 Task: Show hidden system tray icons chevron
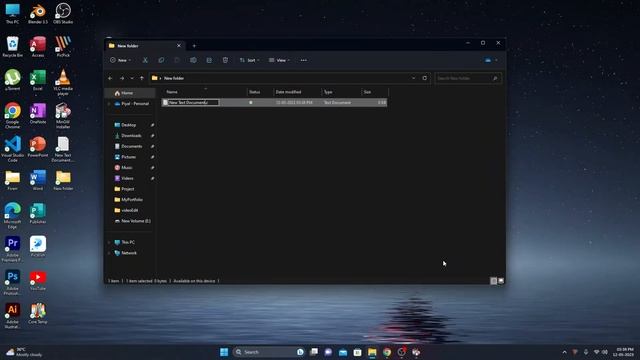click(564, 352)
